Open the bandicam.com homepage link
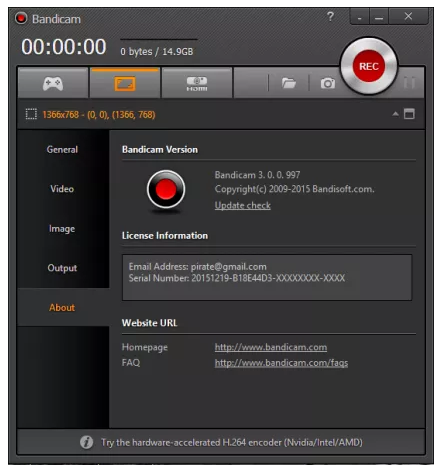Image resolution: width=441 pixels, height=473 pixels. [x=271, y=347]
